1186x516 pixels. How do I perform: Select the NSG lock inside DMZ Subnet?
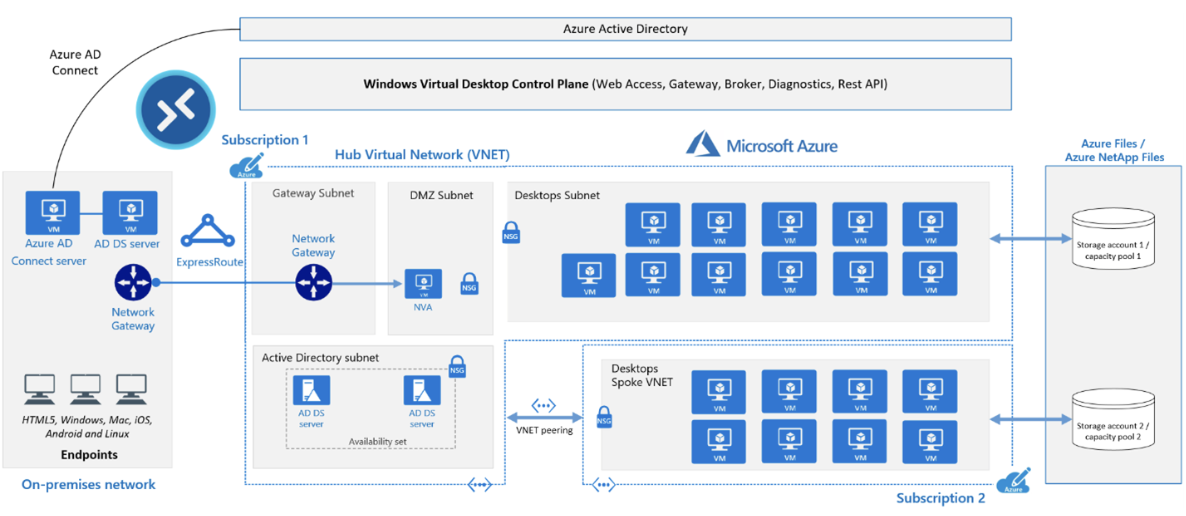[469, 284]
